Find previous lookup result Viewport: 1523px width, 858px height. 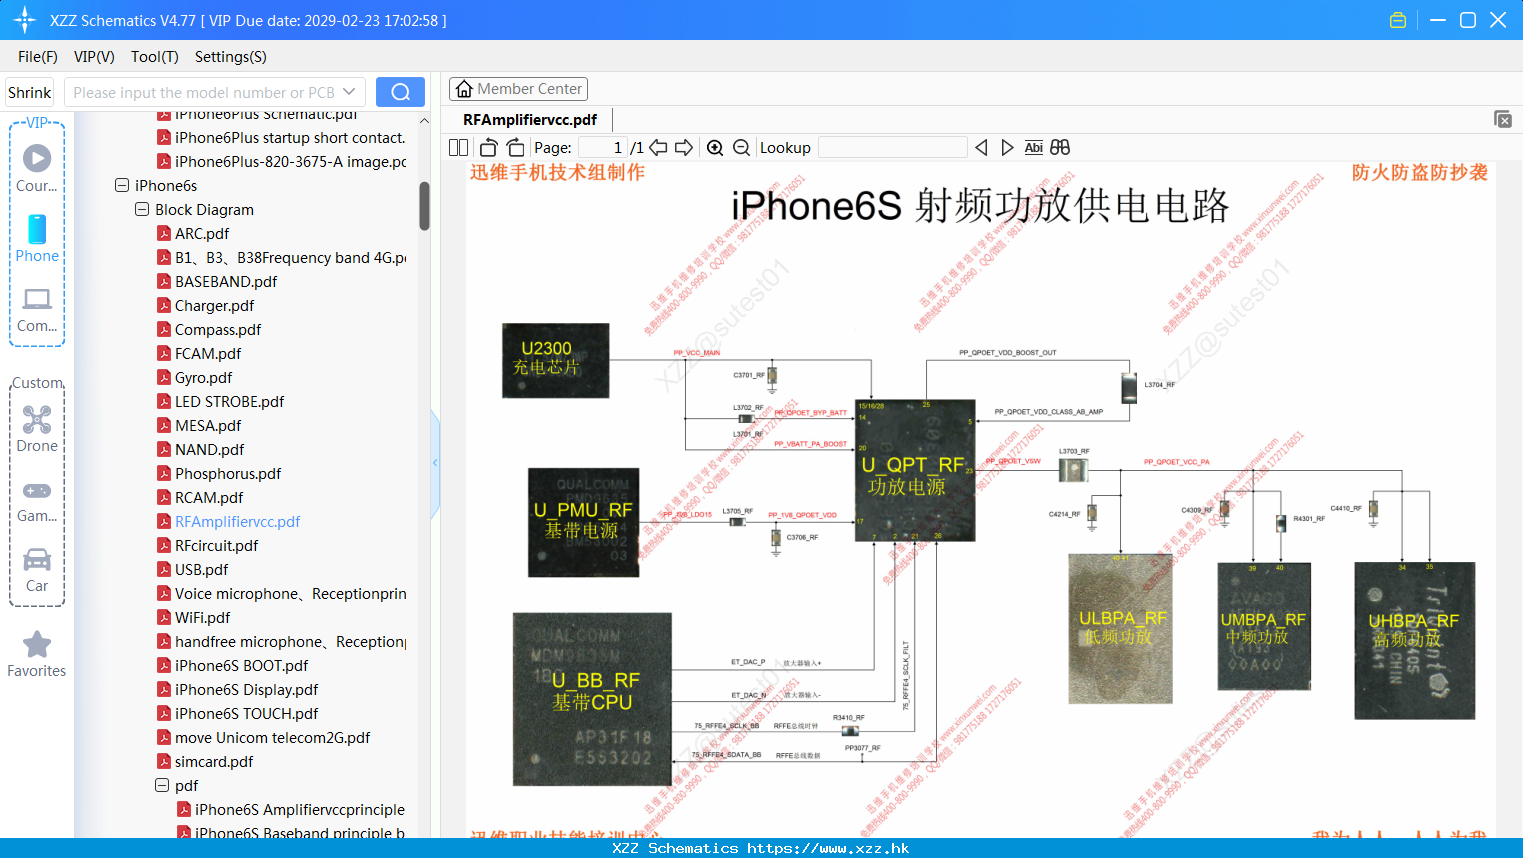click(x=981, y=147)
